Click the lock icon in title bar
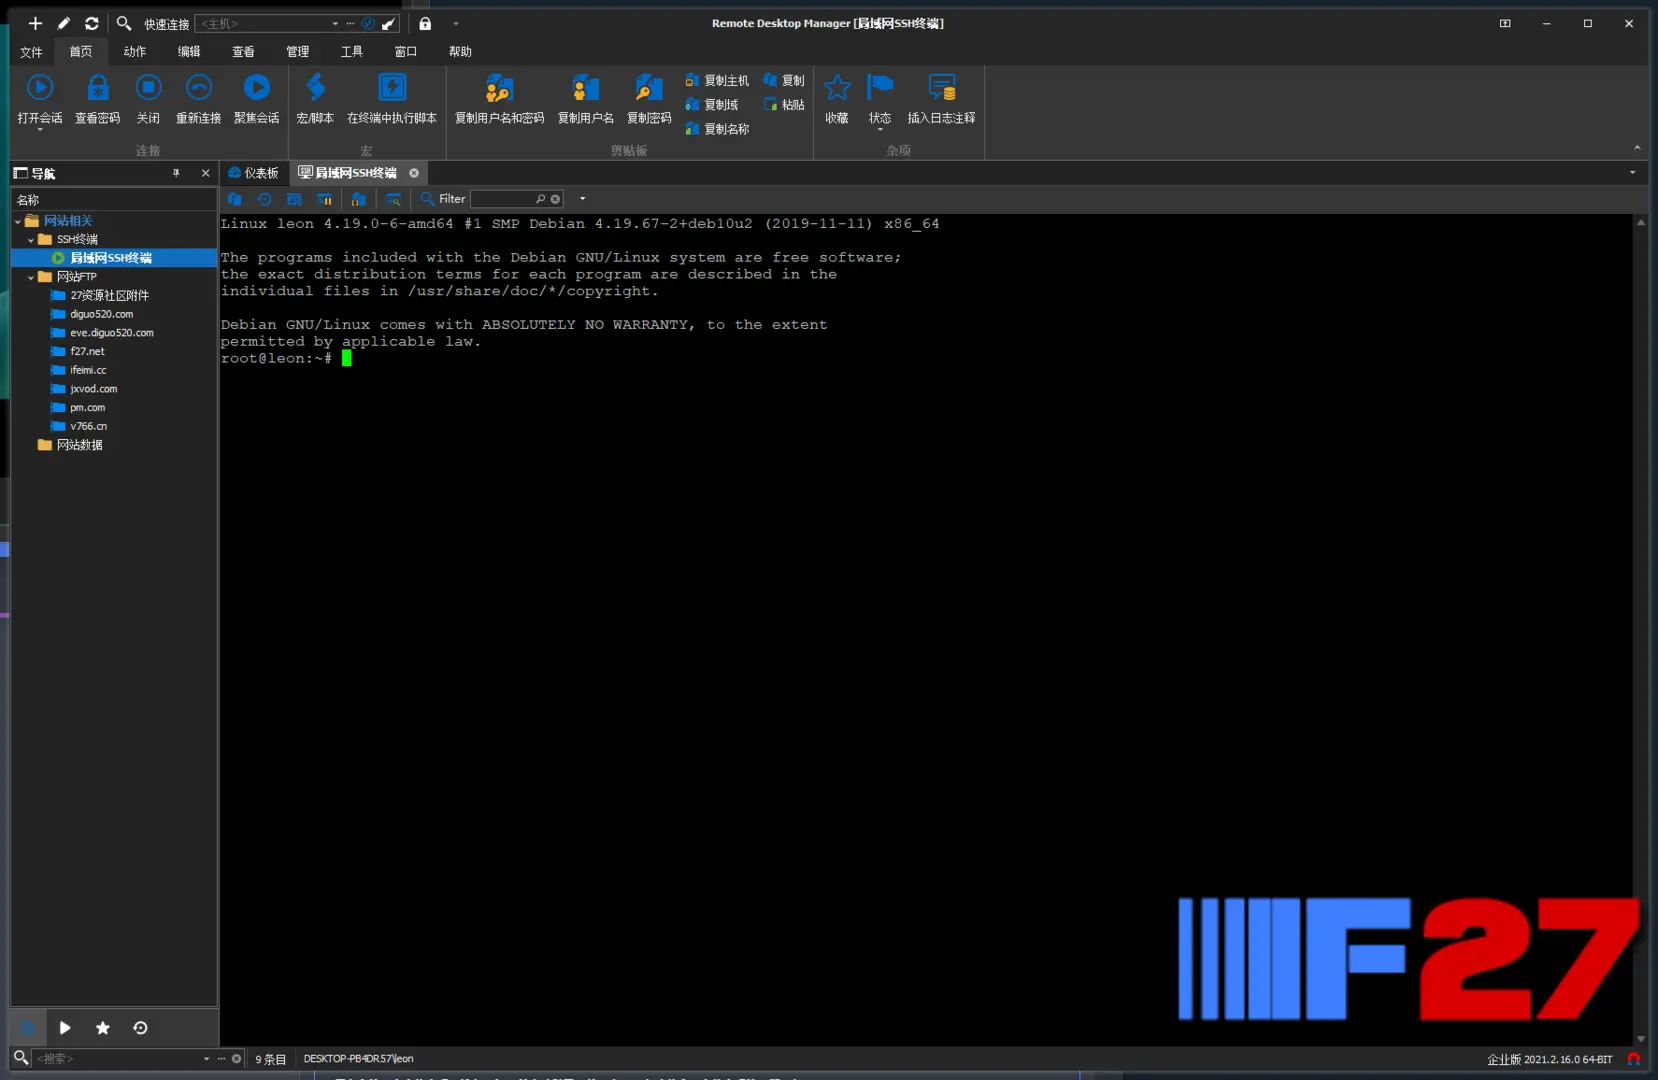This screenshot has width=1658, height=1080. pyautogui.click(x=425, y=23)
